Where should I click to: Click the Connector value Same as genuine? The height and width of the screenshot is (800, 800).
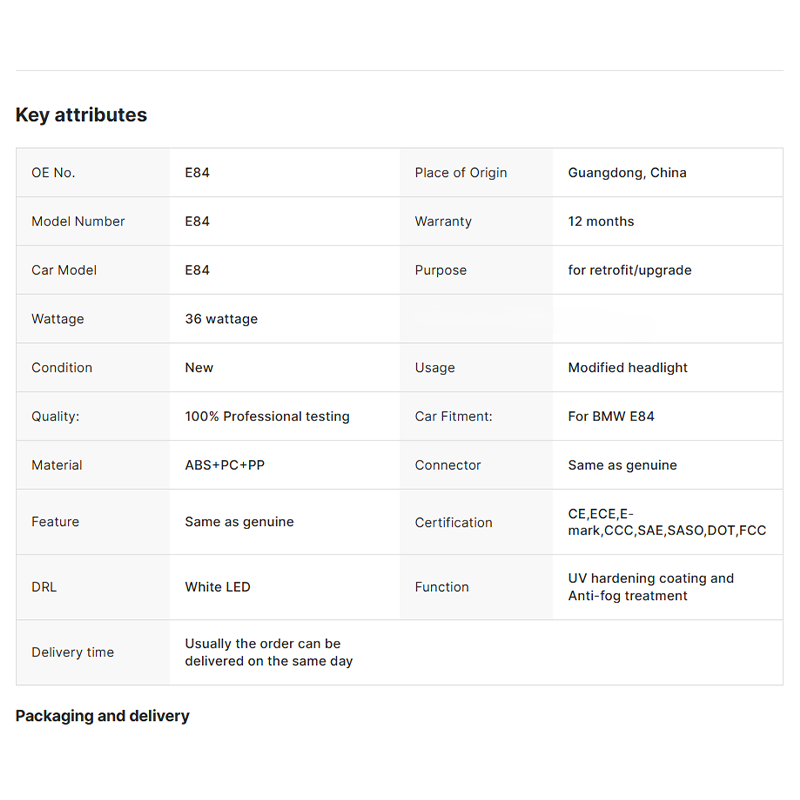[x=622, y=465]
